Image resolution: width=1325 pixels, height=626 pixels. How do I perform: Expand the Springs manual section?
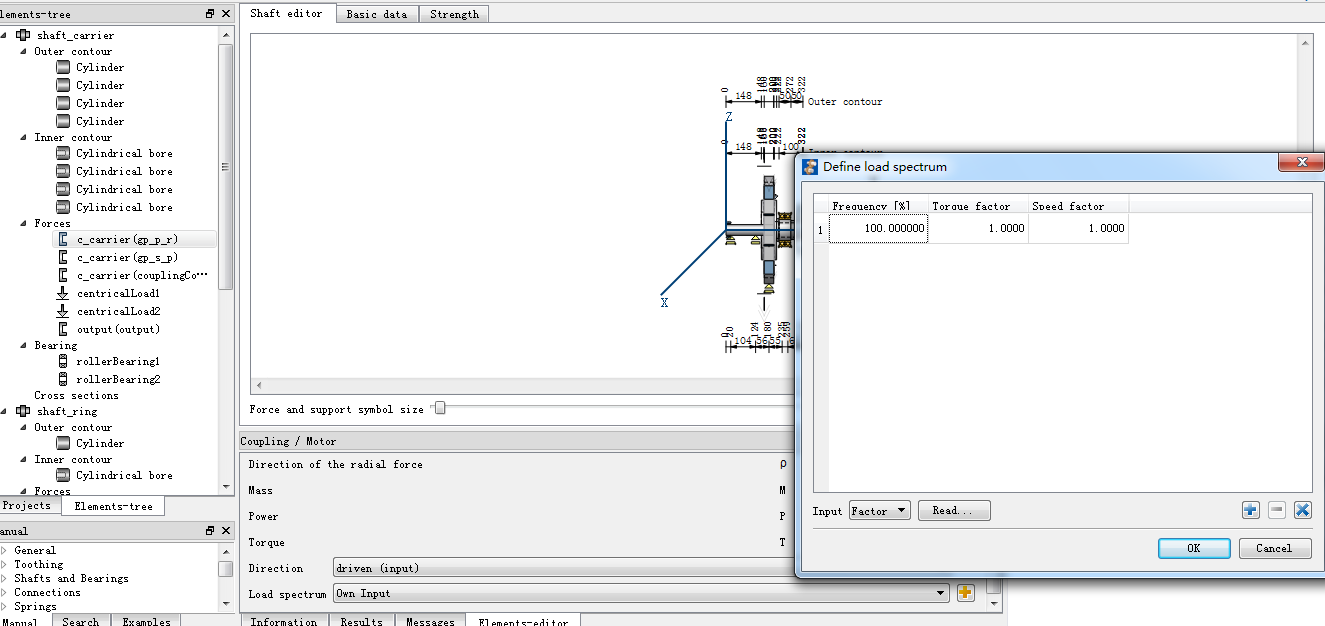4,606
